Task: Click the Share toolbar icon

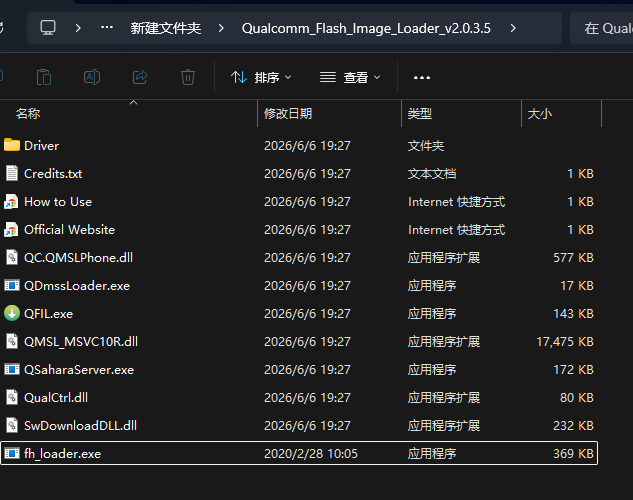Action: coord(140,77)
